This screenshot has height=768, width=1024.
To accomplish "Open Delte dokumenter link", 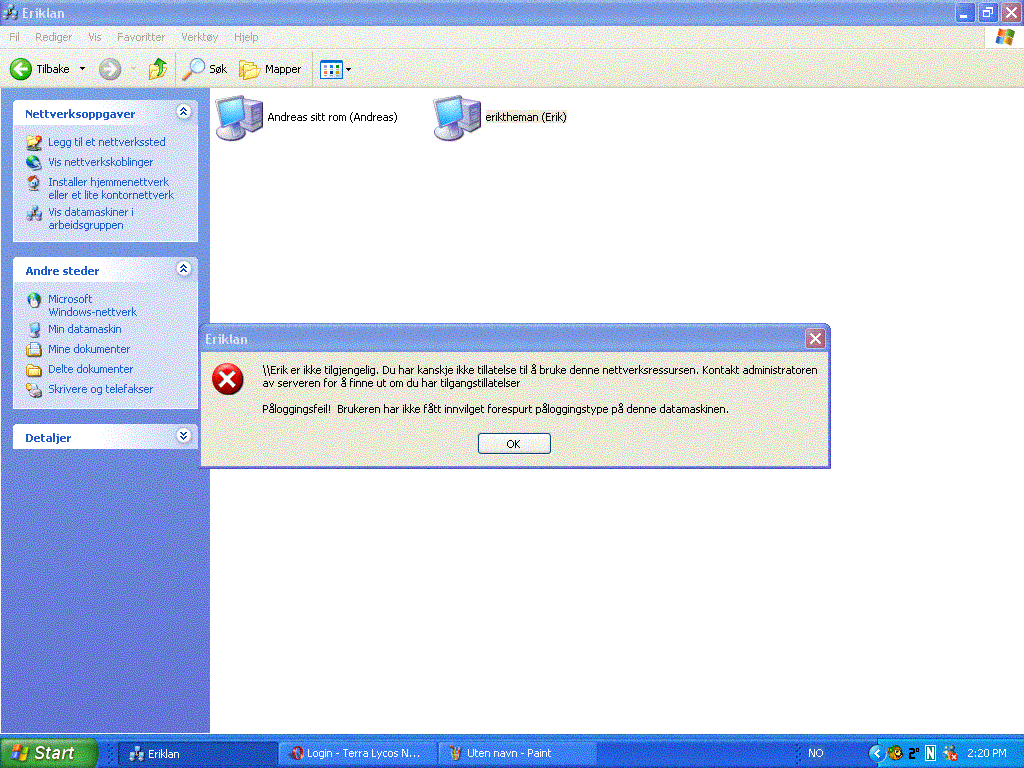I will coord(91,369).
